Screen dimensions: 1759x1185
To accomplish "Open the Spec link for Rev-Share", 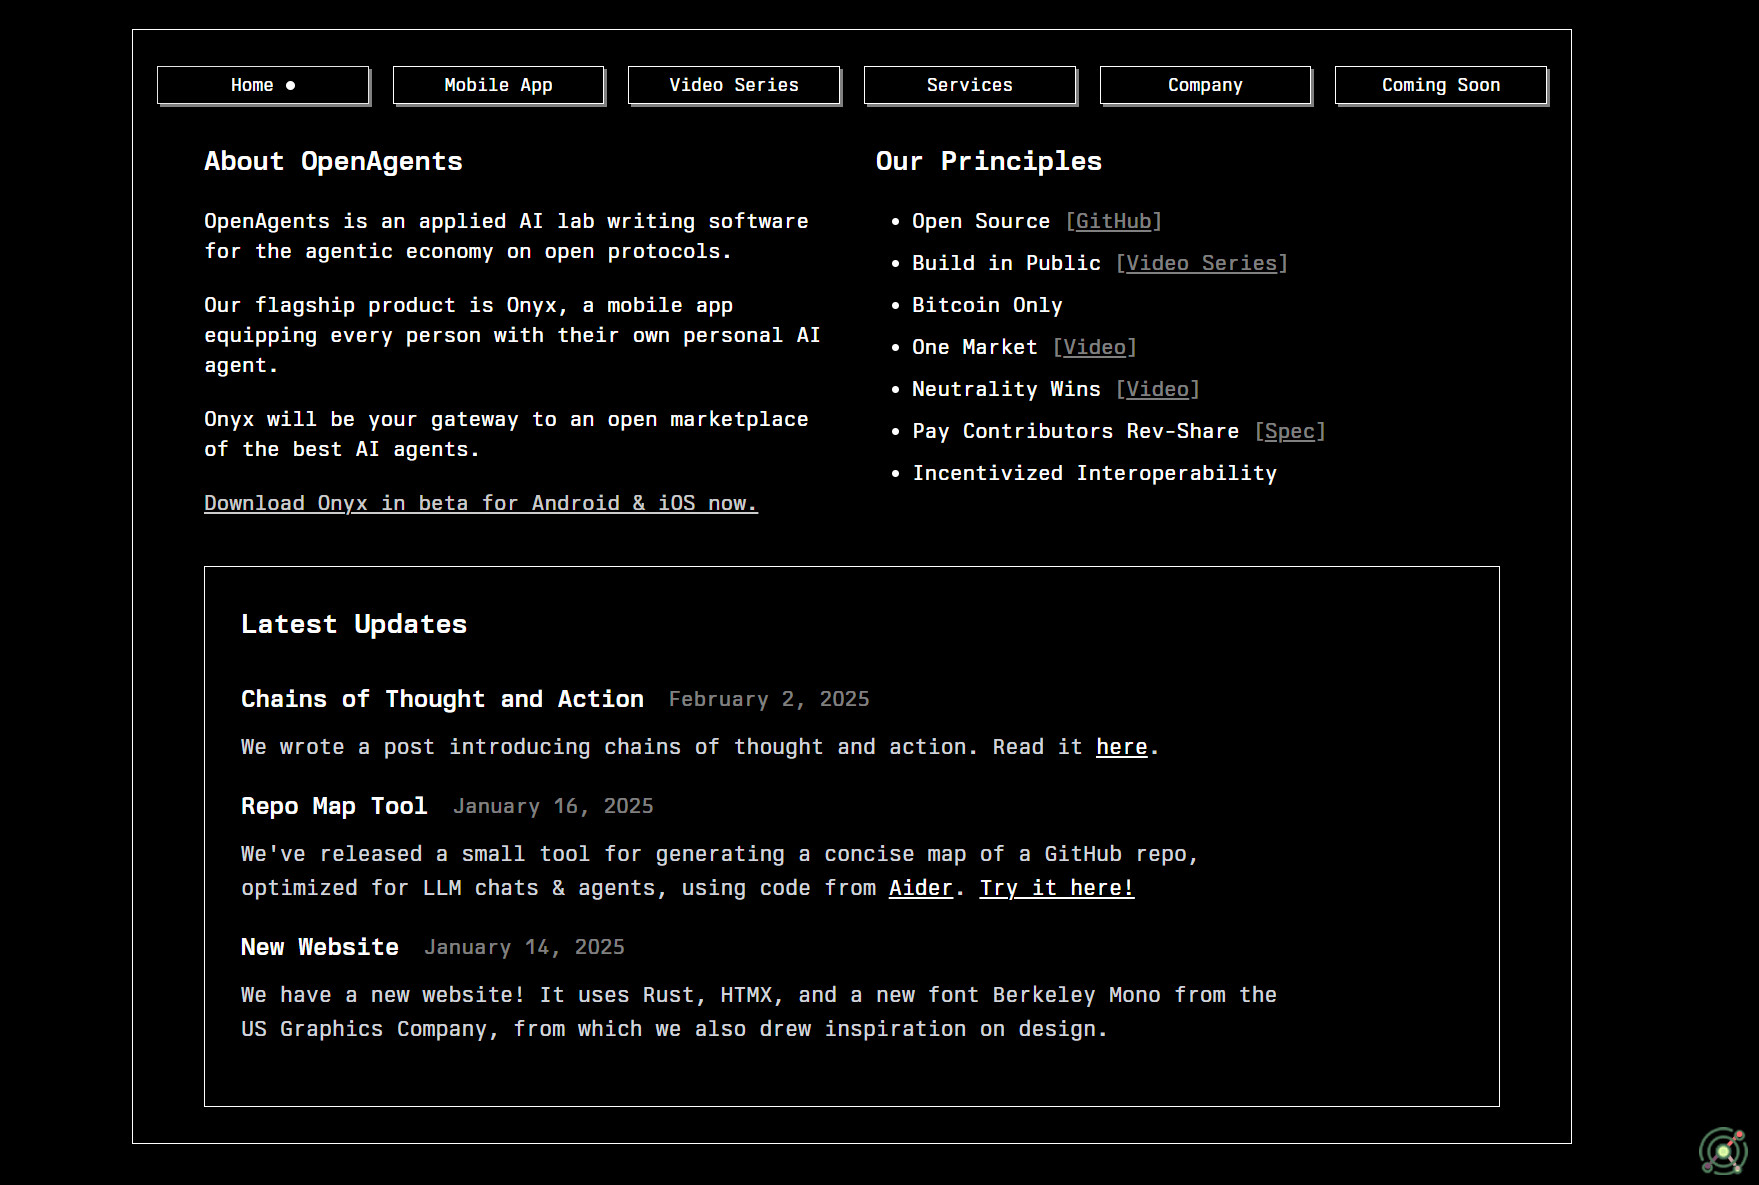I will coord(1289,431).
